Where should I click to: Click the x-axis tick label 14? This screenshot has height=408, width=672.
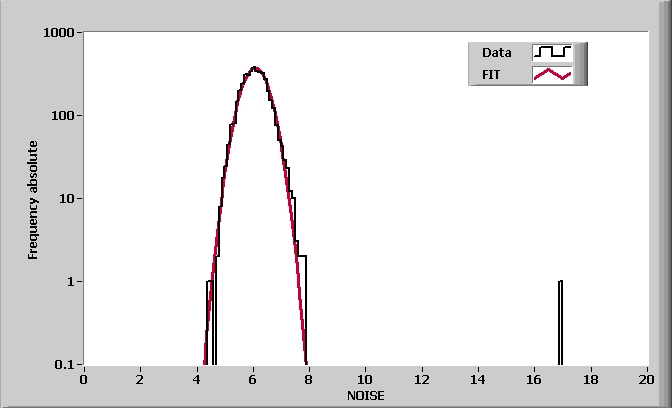(478, 379)
